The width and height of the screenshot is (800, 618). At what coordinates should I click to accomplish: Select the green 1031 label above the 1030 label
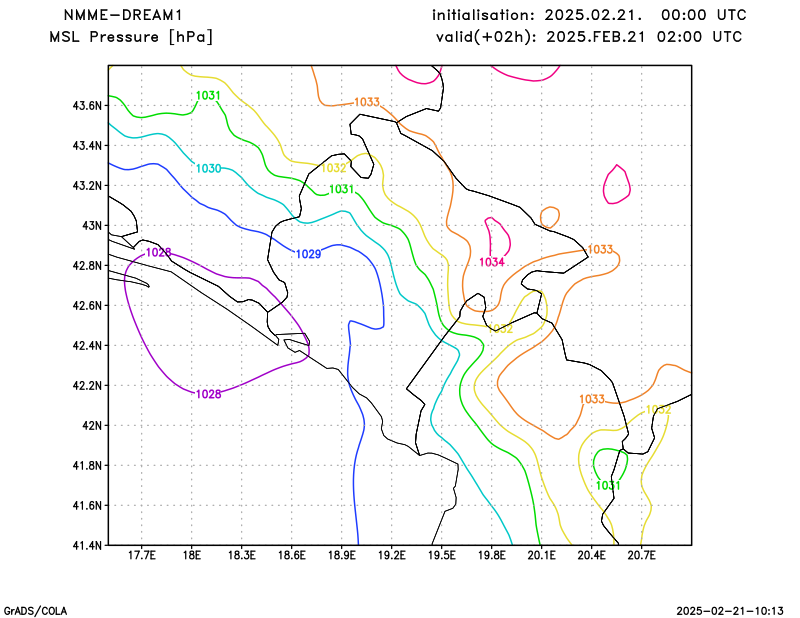[208, 95]
